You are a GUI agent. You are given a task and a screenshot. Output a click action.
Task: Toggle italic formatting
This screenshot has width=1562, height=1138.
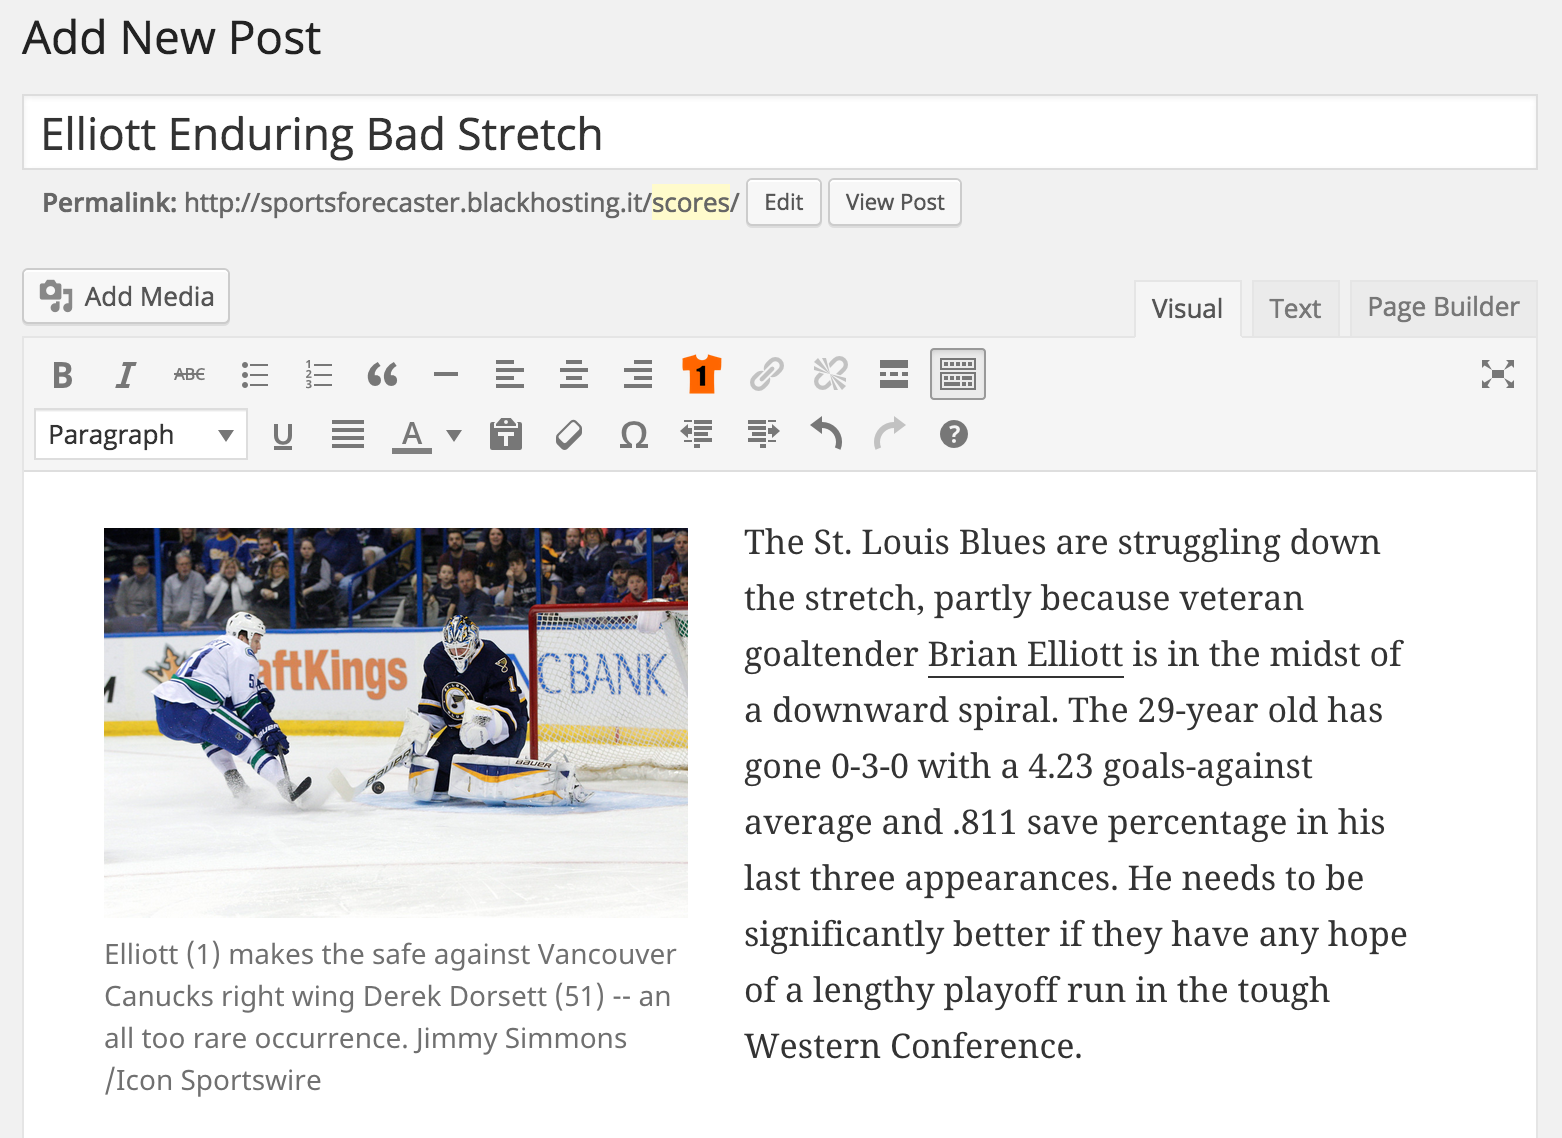click(x=125, y=375)
